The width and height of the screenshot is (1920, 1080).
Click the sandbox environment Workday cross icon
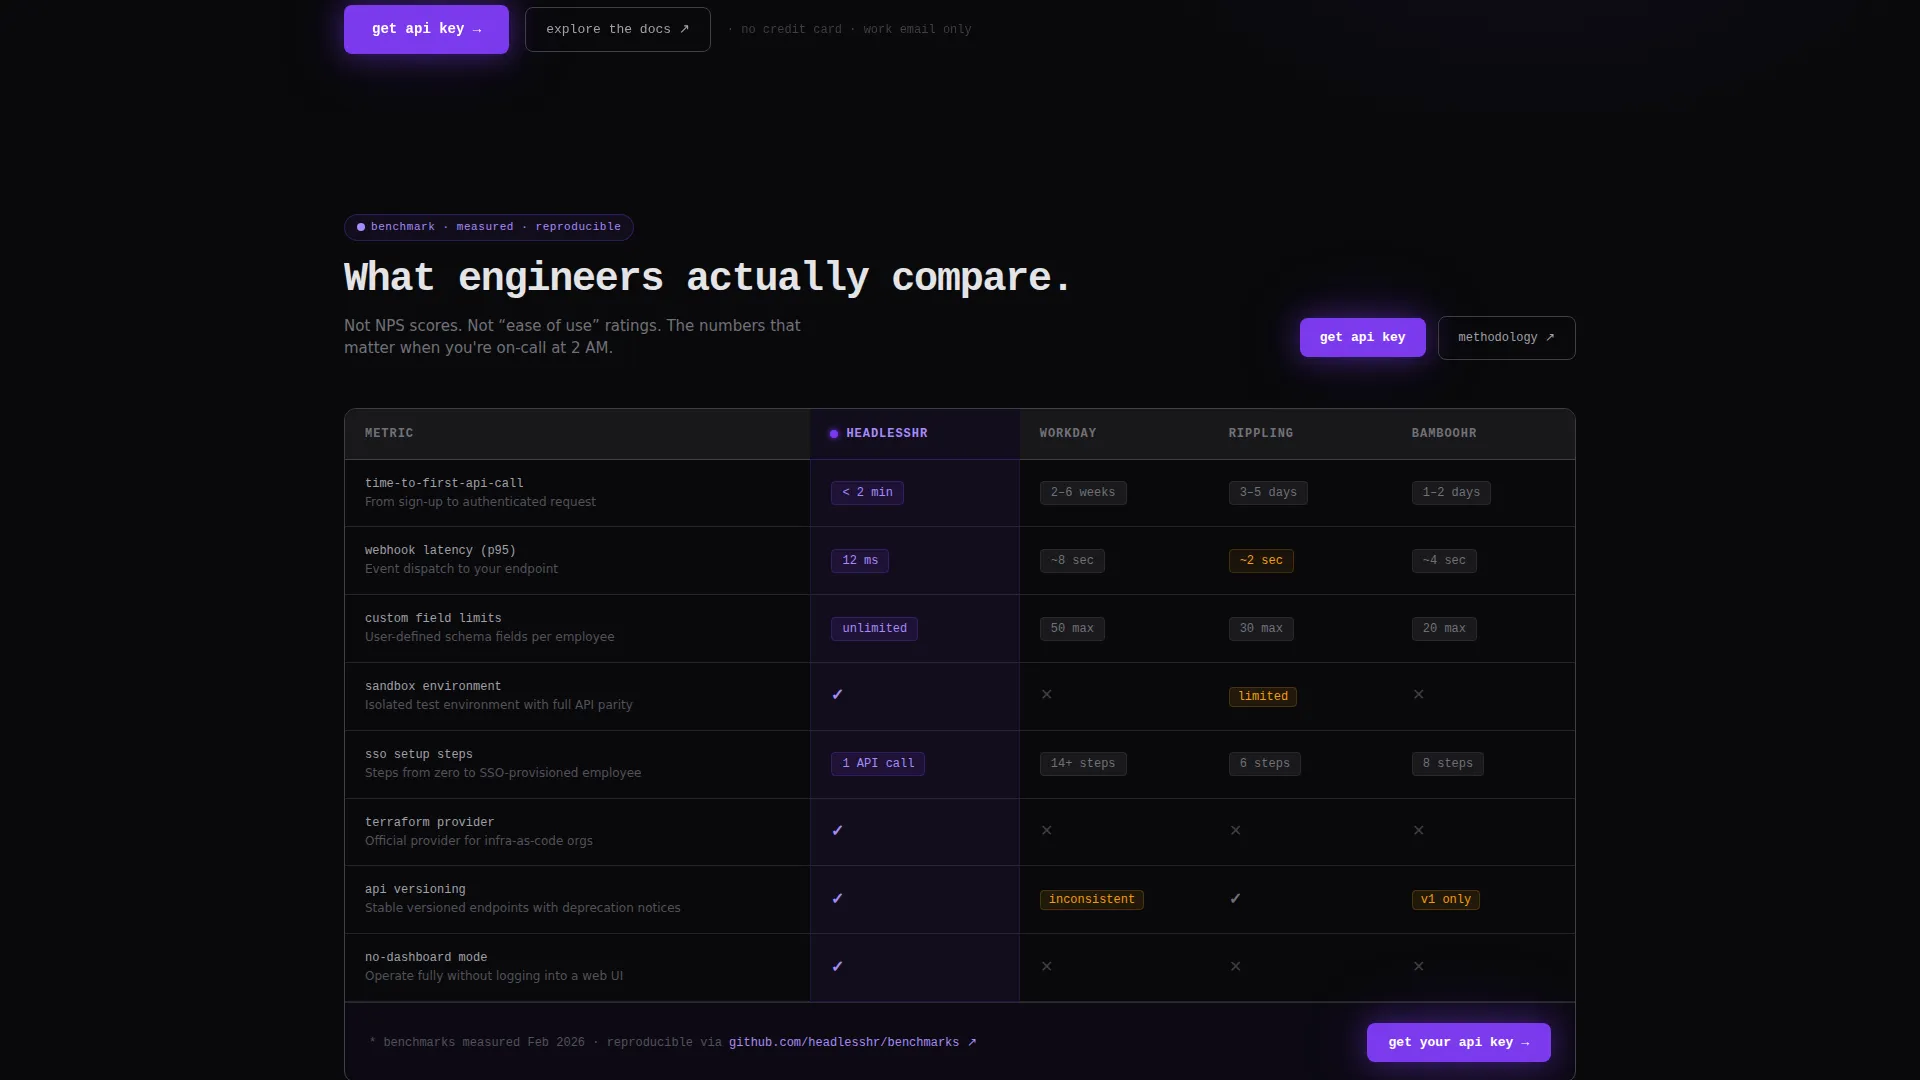point(1046,695)
